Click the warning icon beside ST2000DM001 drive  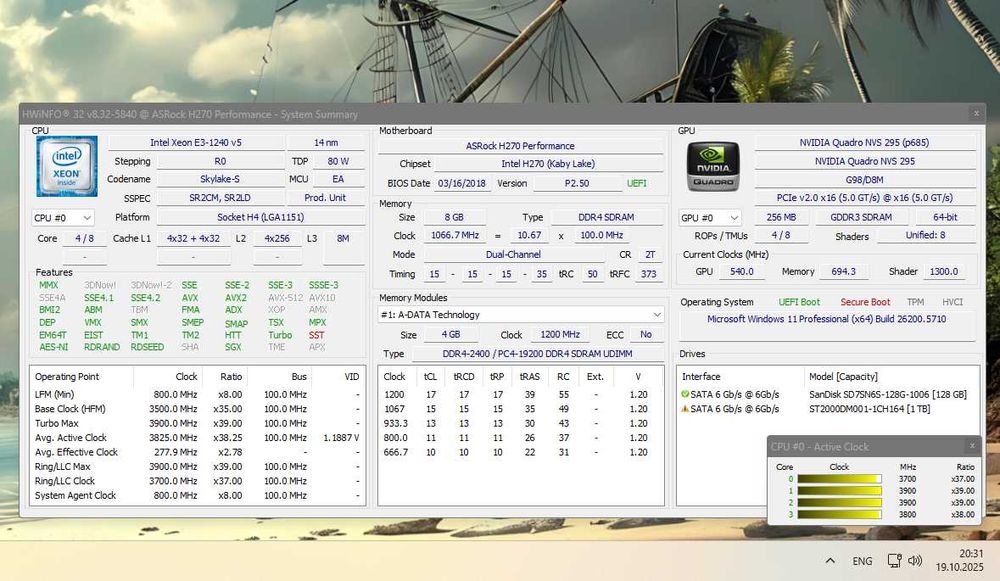(685, 409)
